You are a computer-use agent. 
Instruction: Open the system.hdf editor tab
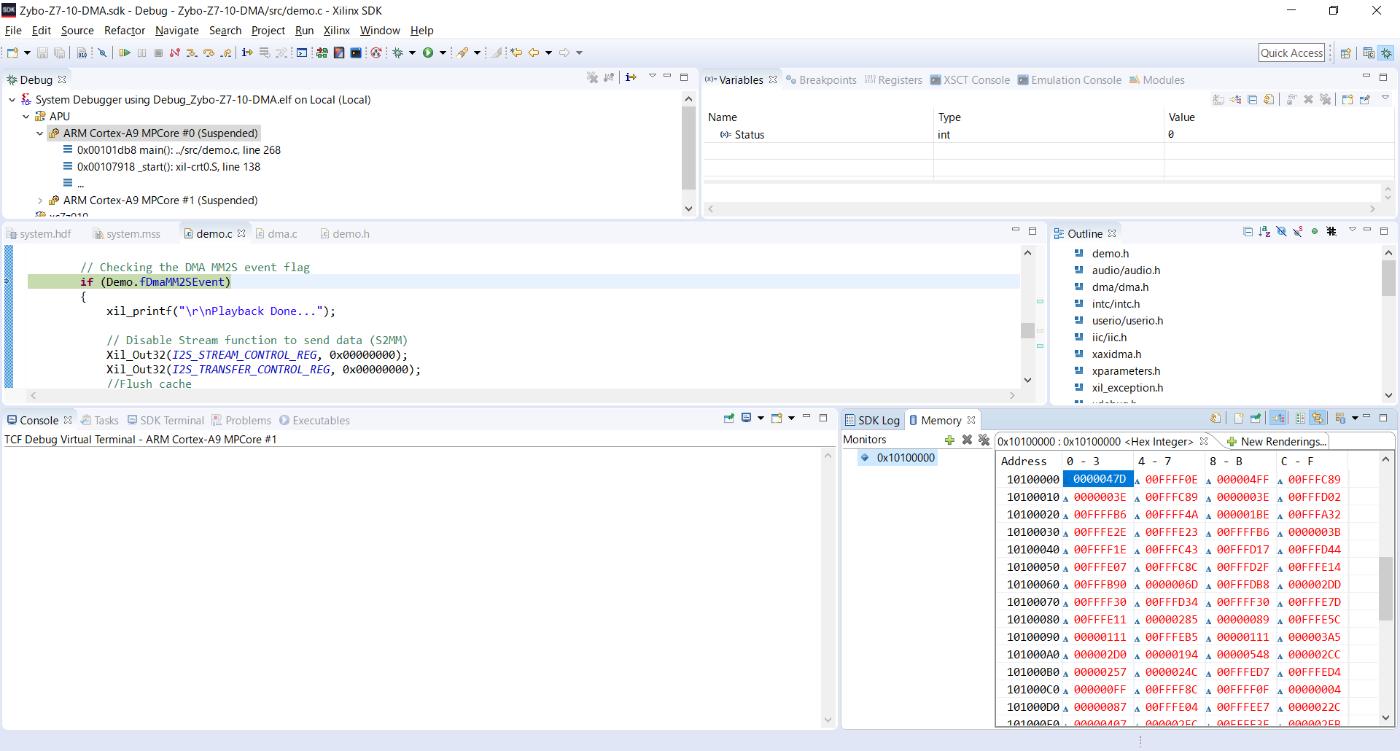[37, 234]
